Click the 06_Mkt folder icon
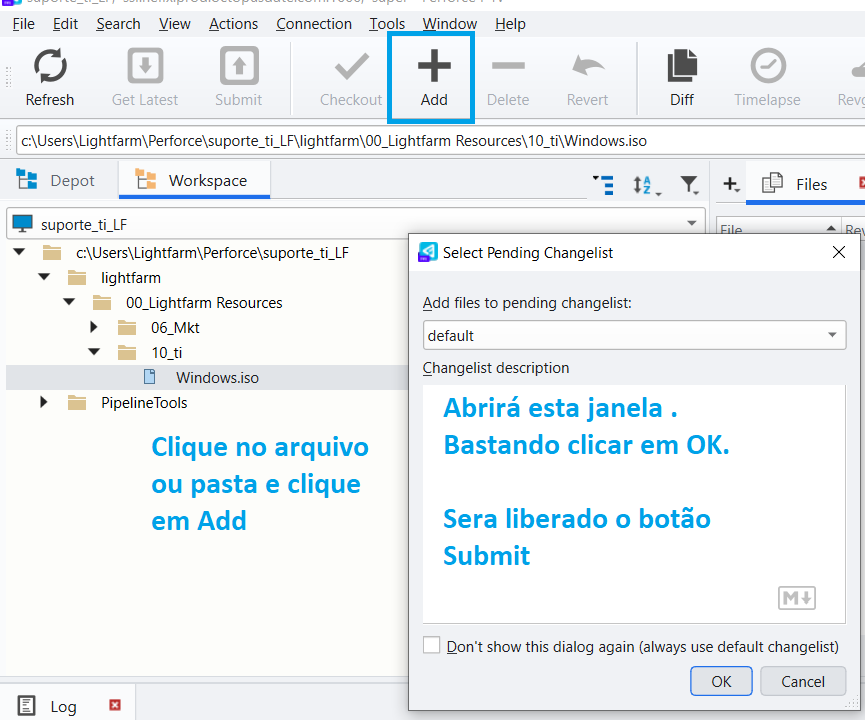This screenshot has height=720, width=865. click(x=127, y=328)
